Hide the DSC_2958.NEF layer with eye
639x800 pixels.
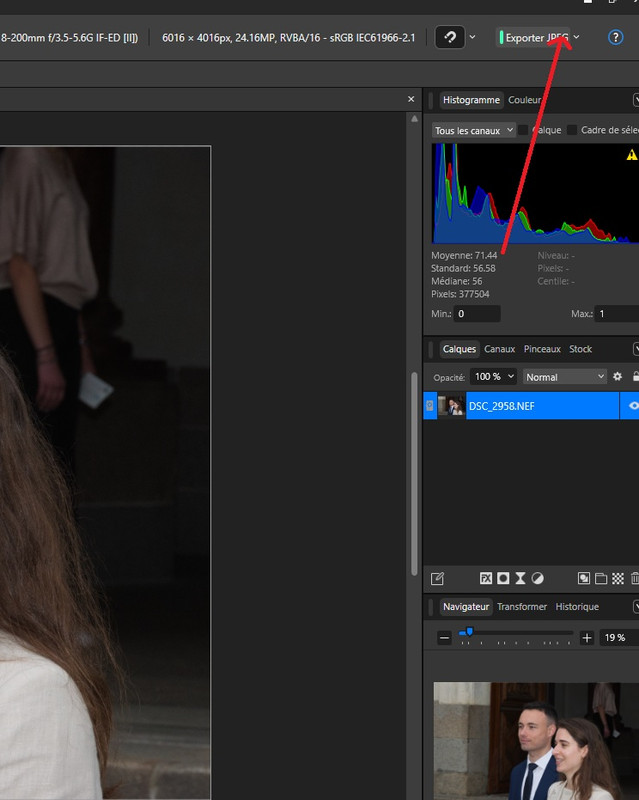[633, 406]
